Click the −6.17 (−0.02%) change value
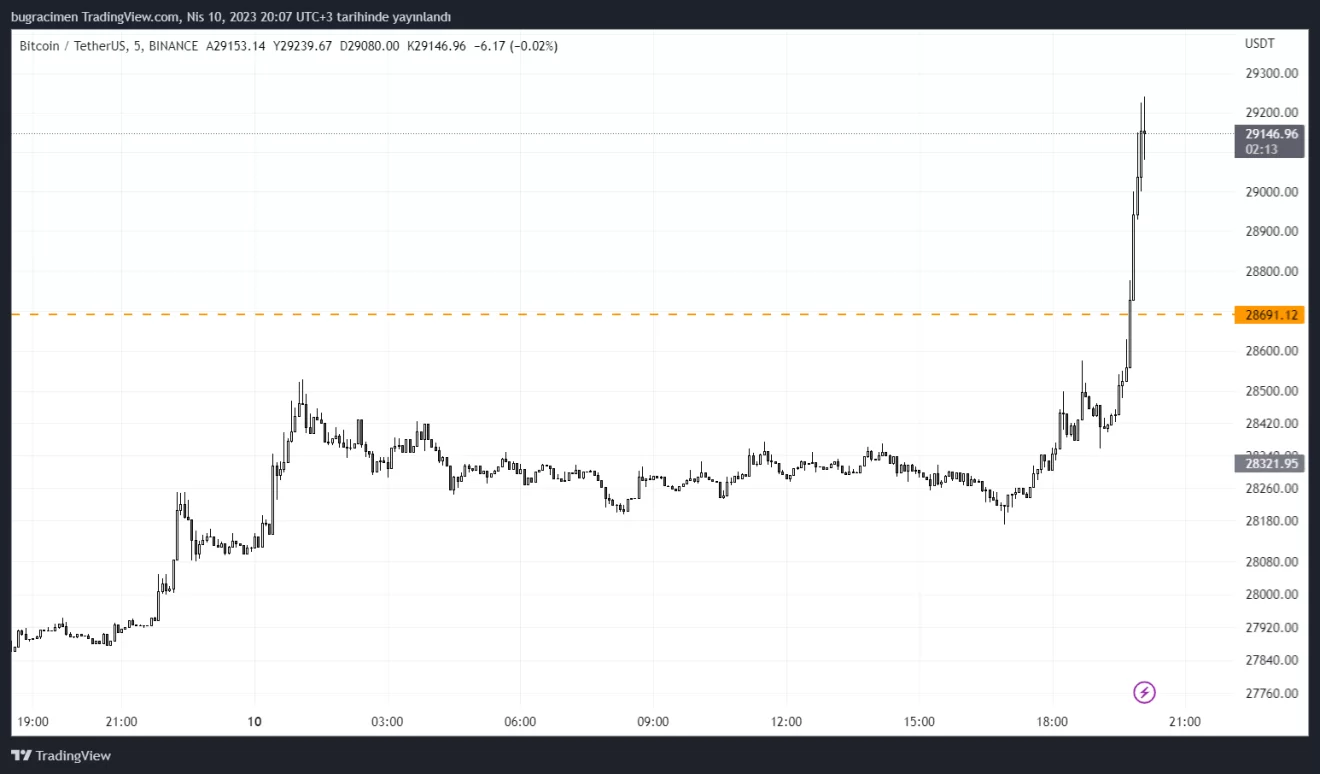 [x=515, y=46]
